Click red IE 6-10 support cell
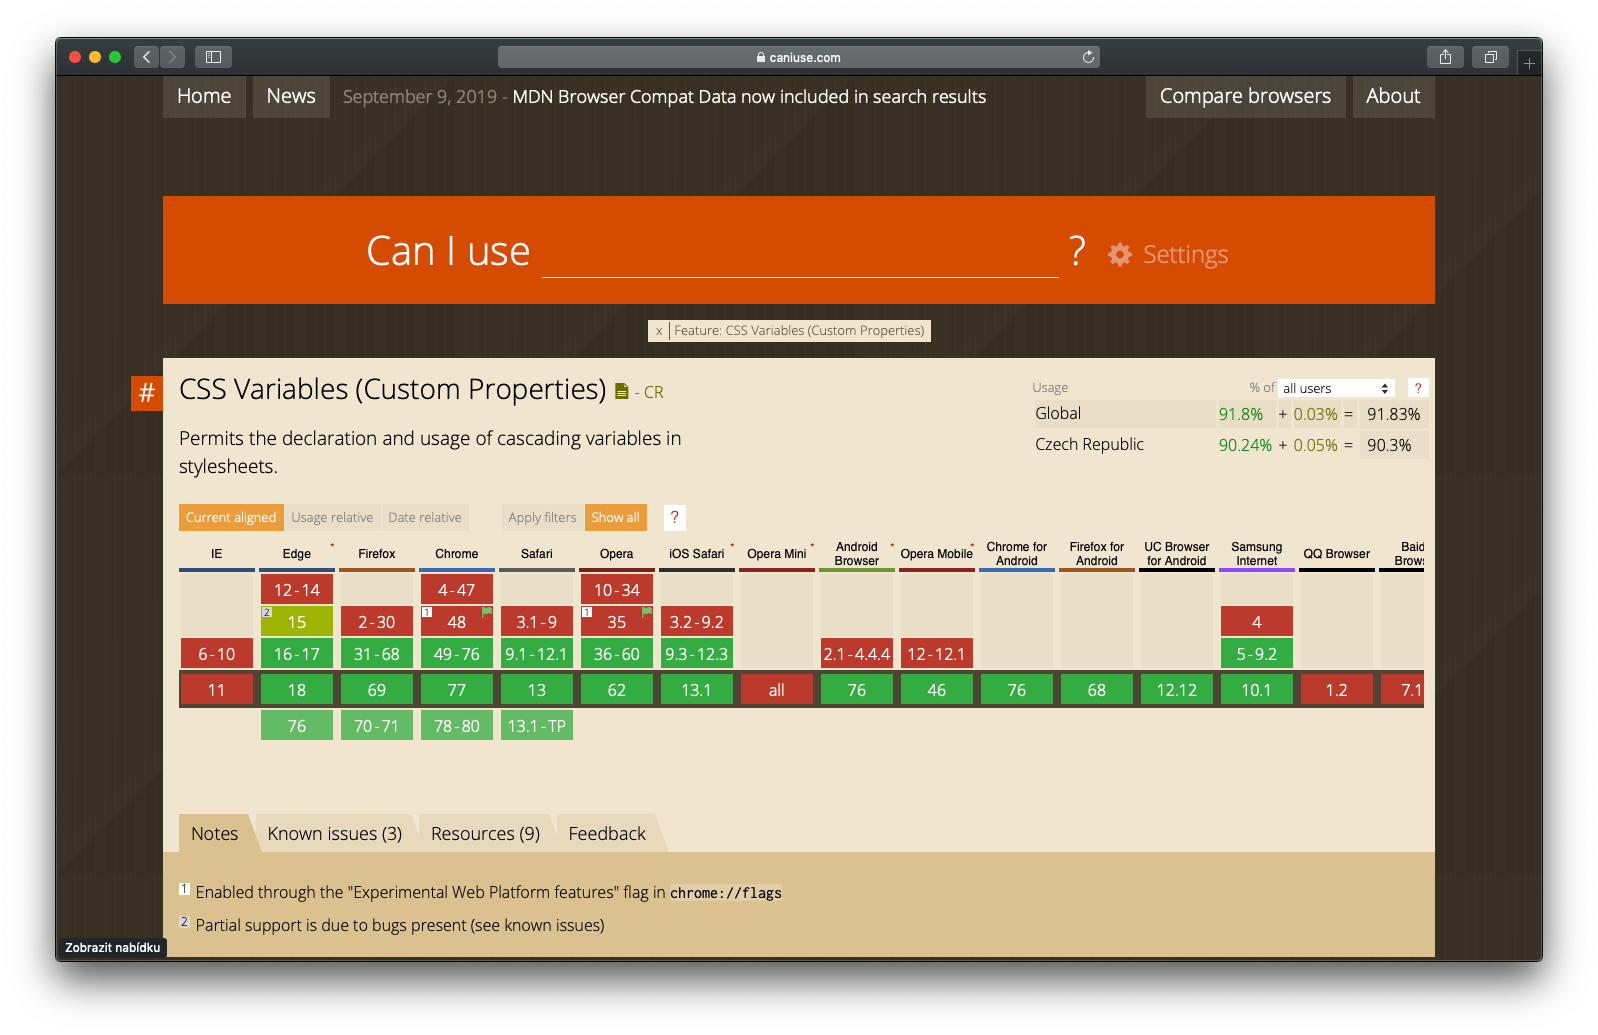Screen dimensions: 1598x1035 point(217,654)
